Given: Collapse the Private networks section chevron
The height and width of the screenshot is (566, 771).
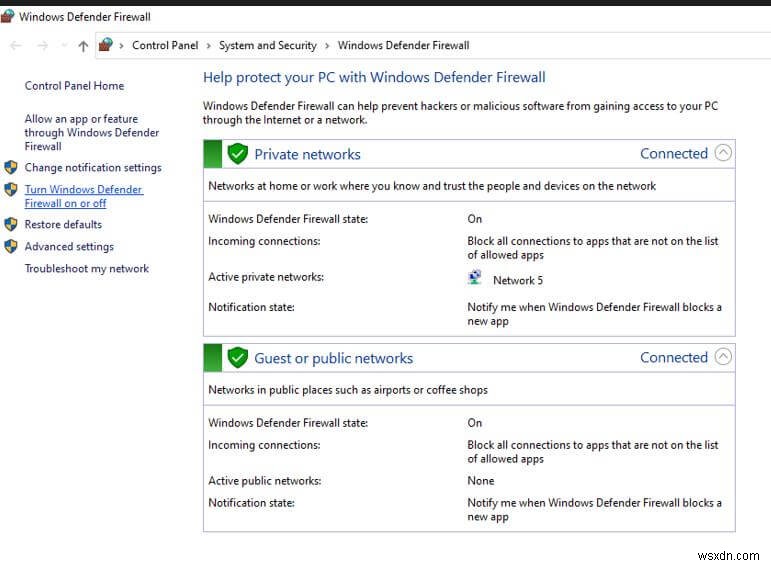Looking at the screenshot, I should [723, 153].
